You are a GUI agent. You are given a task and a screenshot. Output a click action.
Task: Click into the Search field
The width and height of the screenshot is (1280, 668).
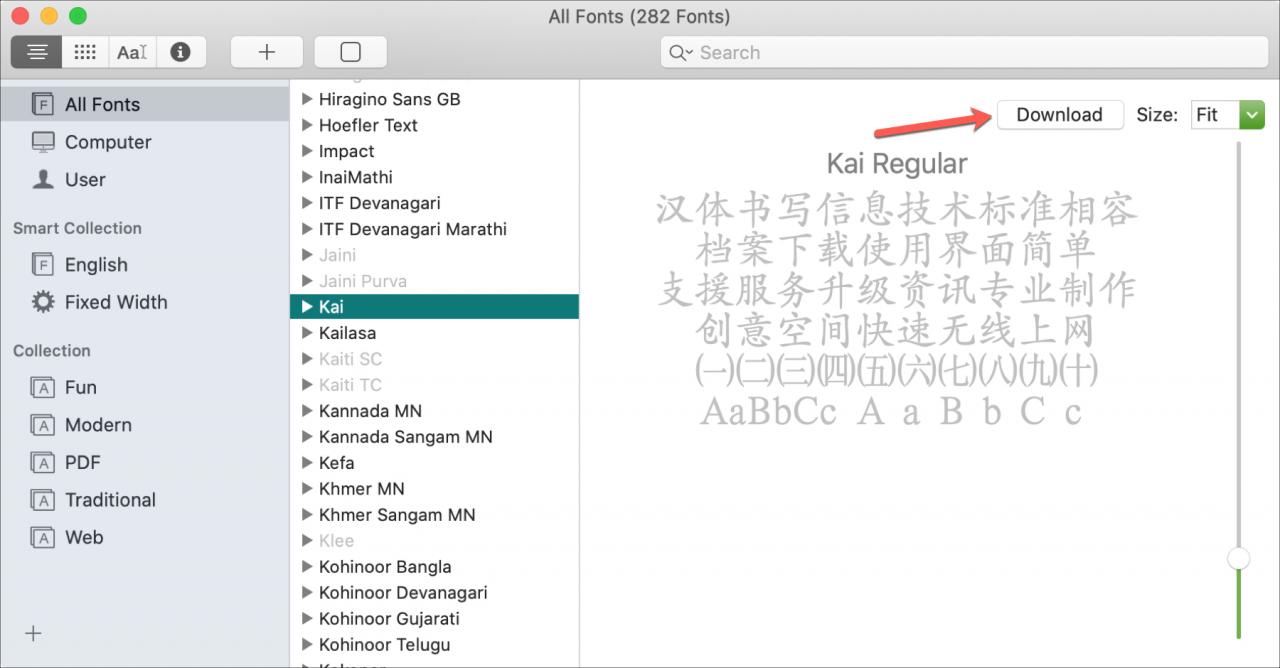pos(964,52)
